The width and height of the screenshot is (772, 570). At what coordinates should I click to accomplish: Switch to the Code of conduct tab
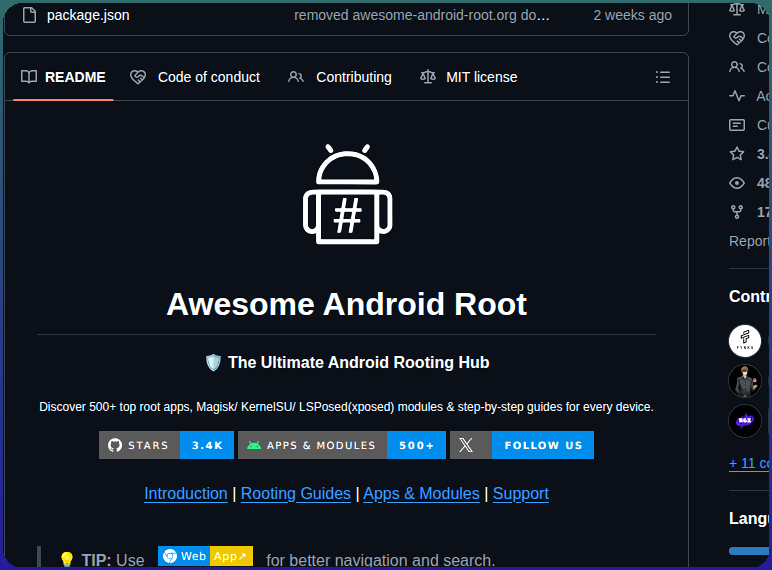click(x=195, y=77)
